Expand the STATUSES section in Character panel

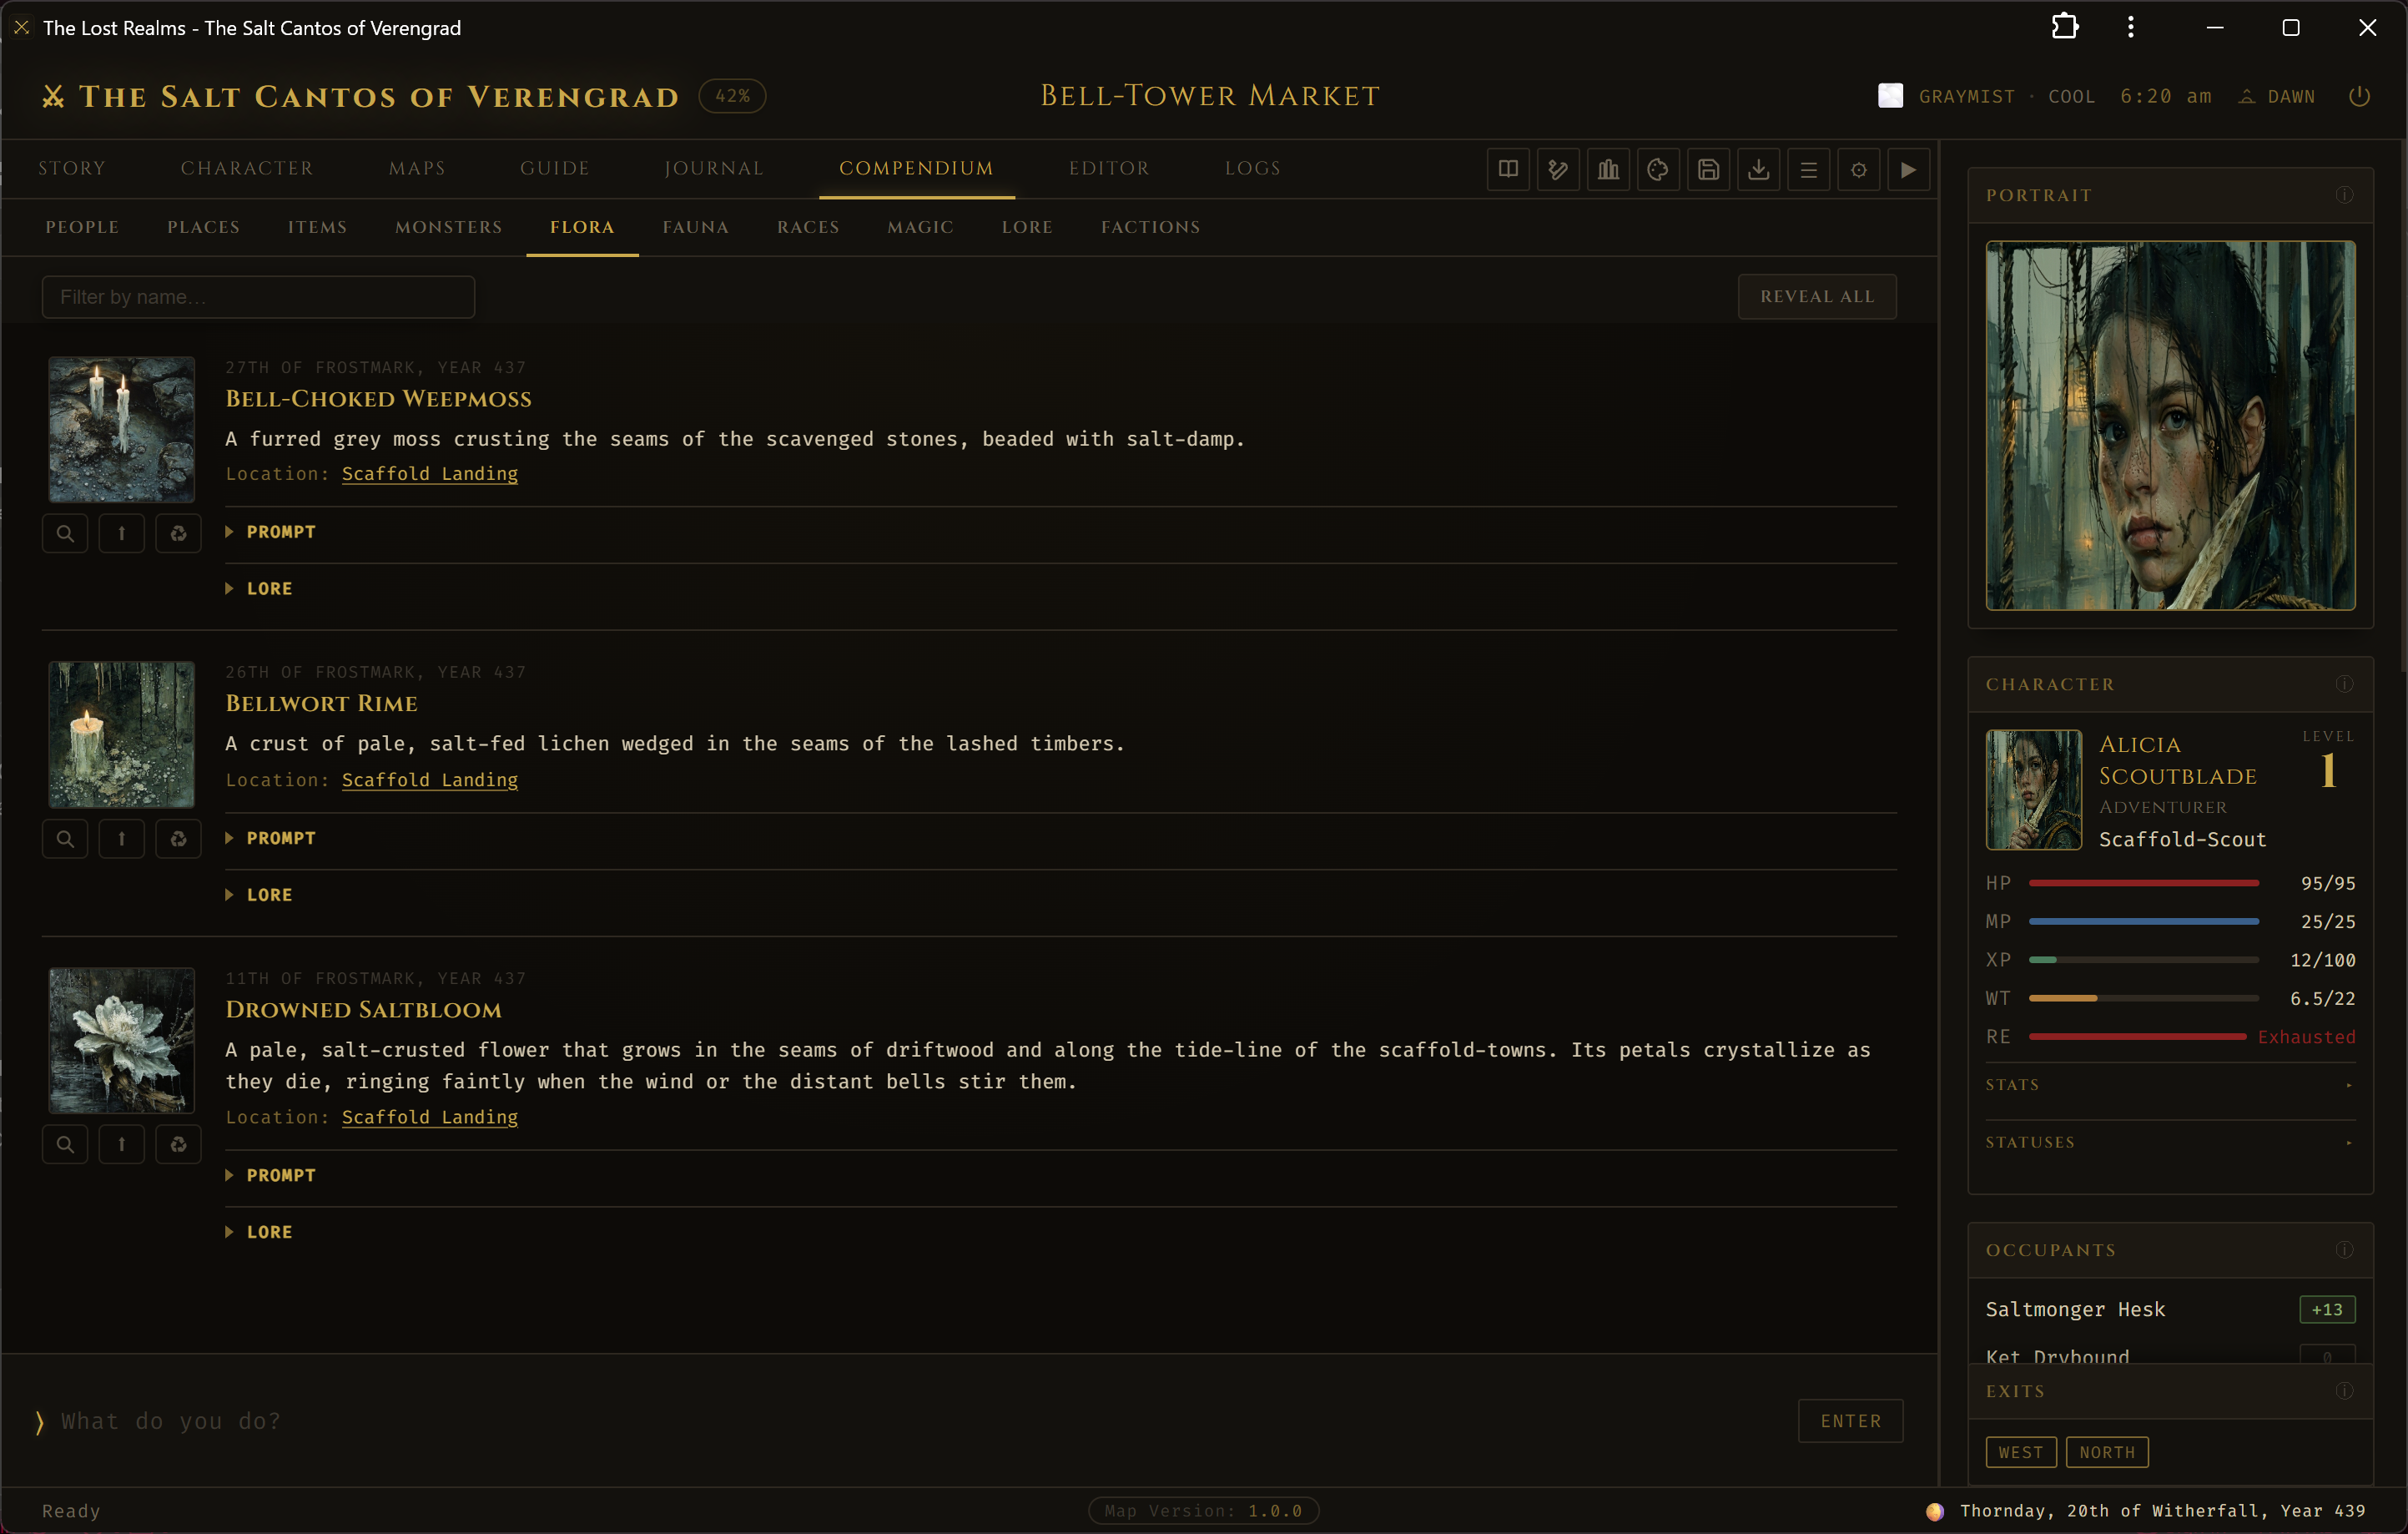click(2170, 1142)
